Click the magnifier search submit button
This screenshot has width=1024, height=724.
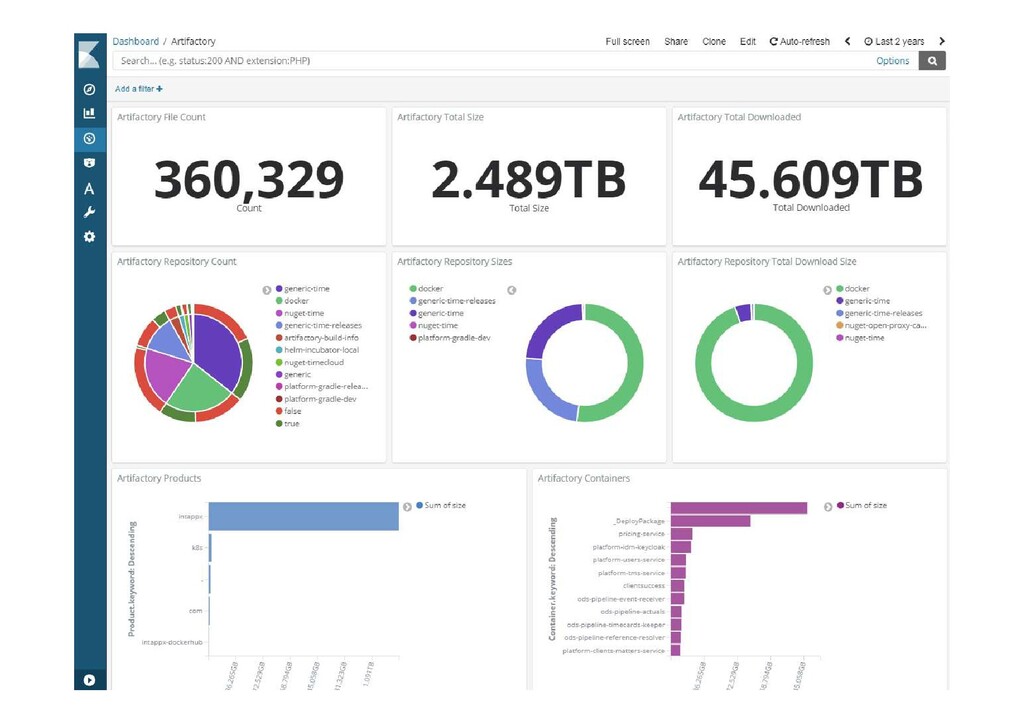pyautogui.click(x=932, y=61)
